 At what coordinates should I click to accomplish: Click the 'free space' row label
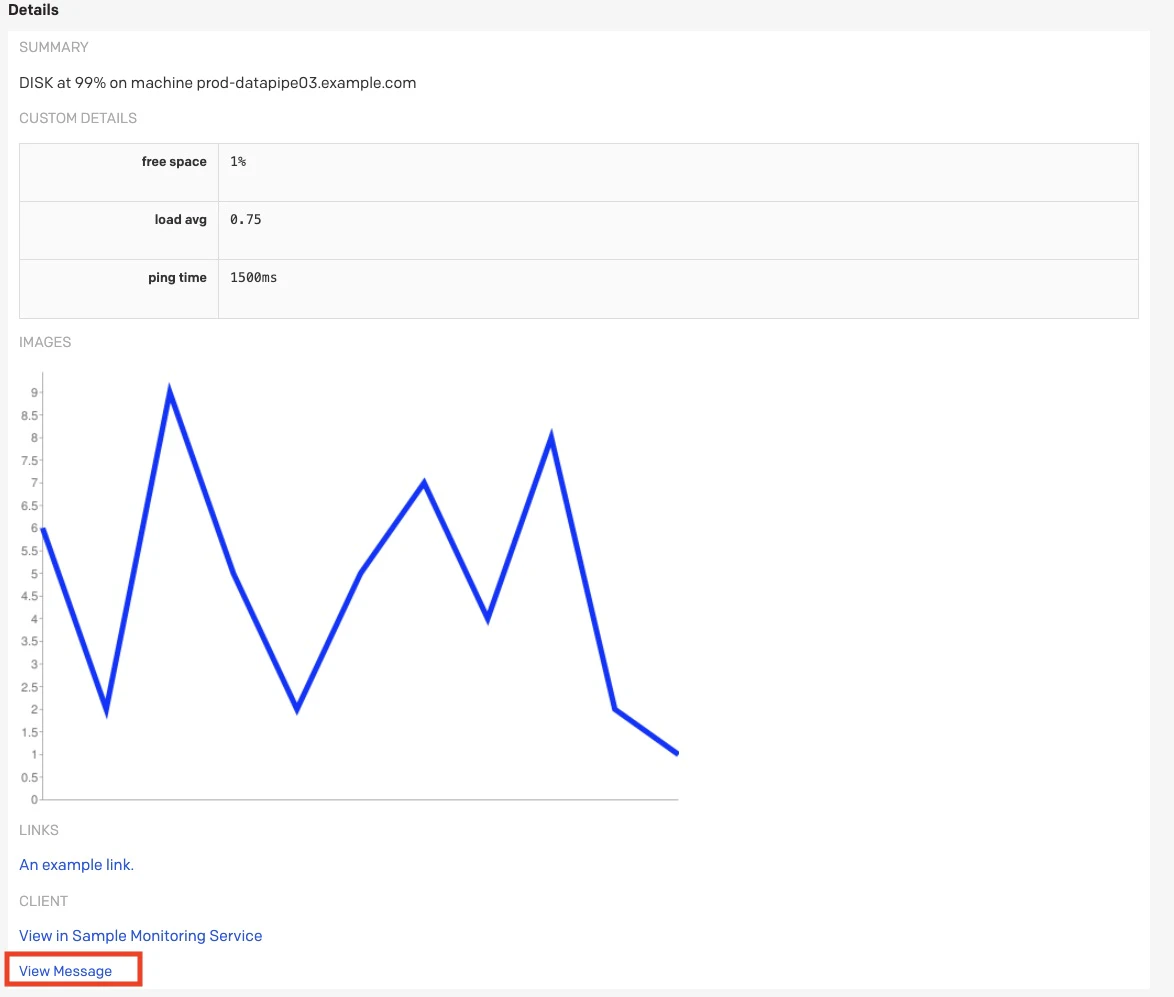click(x=174, y=162)
